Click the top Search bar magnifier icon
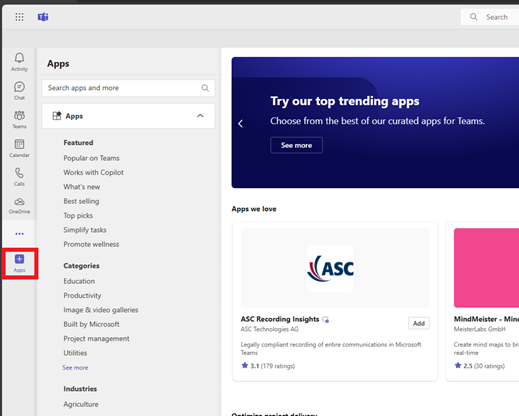 coord(473,17)
